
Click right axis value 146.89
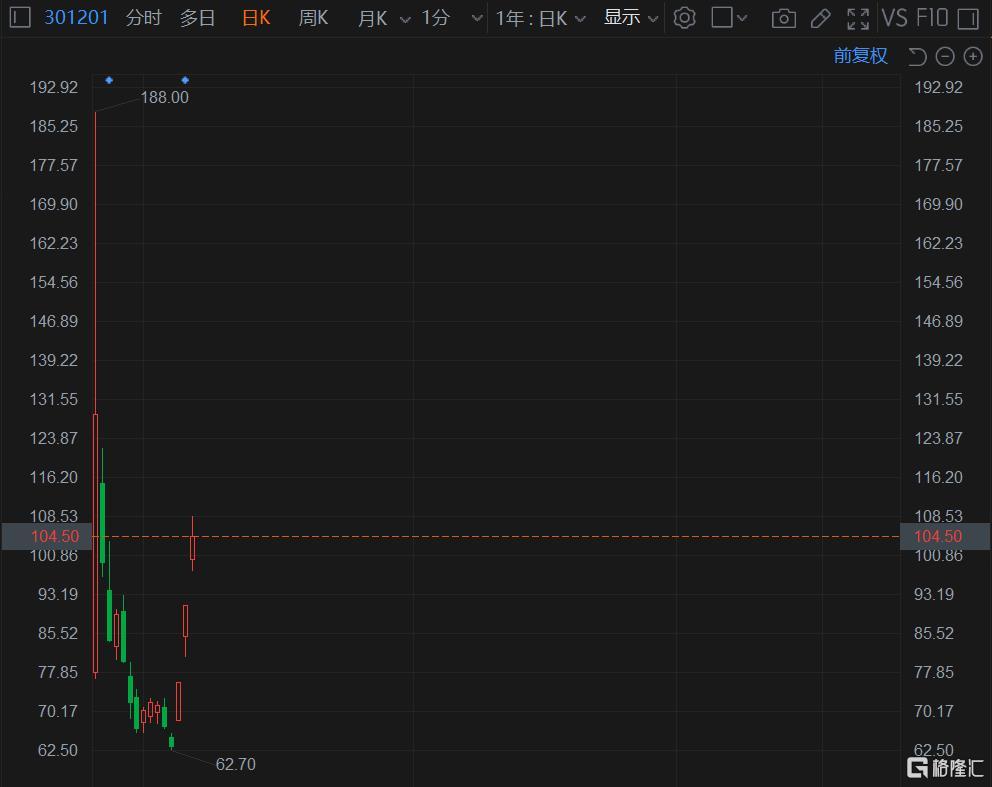click(x=938, y=321)
